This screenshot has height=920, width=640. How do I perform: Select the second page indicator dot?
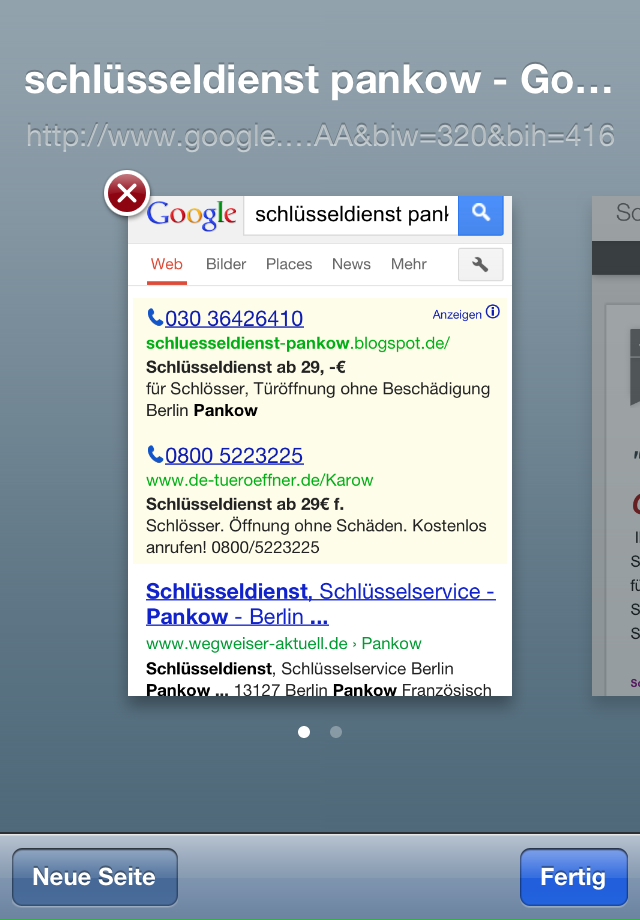336,732
